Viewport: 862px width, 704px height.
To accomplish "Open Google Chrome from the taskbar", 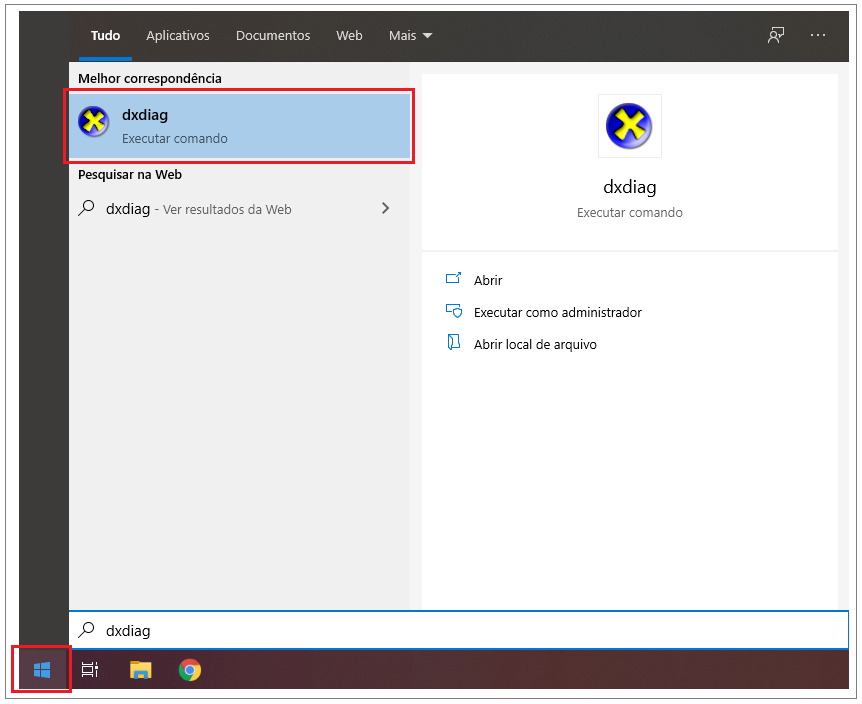I will coord(189,670).
